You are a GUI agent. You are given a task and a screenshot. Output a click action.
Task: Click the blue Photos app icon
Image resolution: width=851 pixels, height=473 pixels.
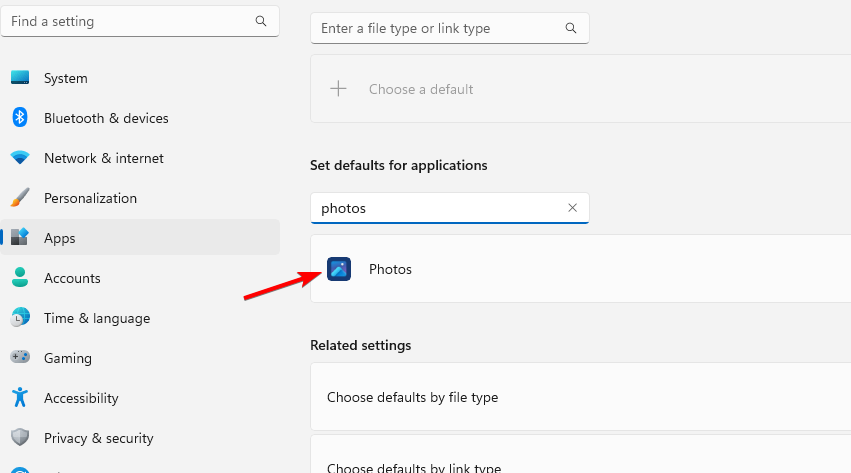pos(339,269)
